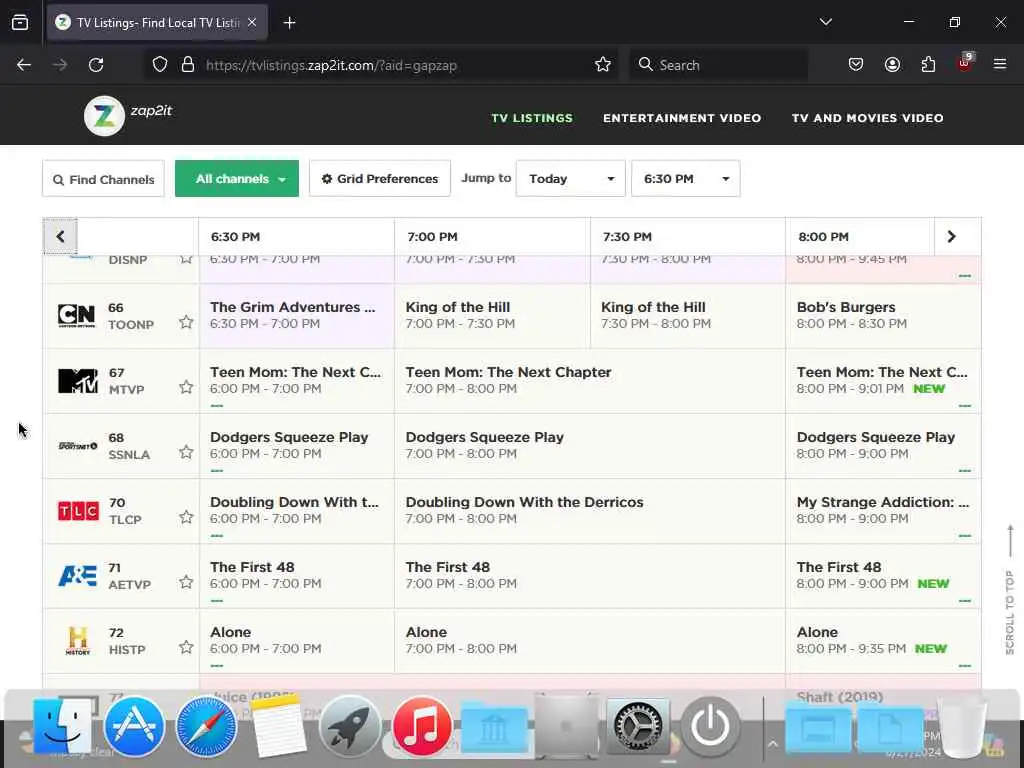
Task: Go to TV Listings nav item
Action: pyautogui.click(x=532, y=118)
